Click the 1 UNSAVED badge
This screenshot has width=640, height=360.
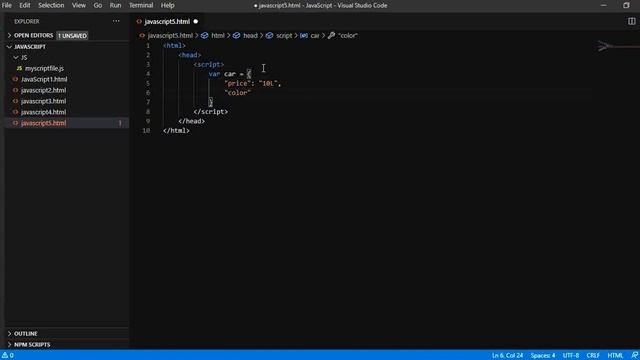pos(72,36)
